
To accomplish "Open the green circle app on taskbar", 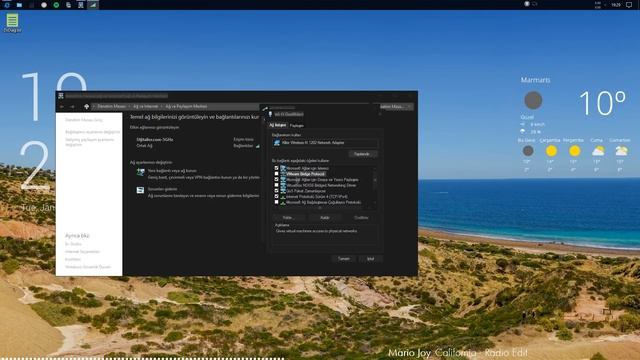I will pos(56,5).
